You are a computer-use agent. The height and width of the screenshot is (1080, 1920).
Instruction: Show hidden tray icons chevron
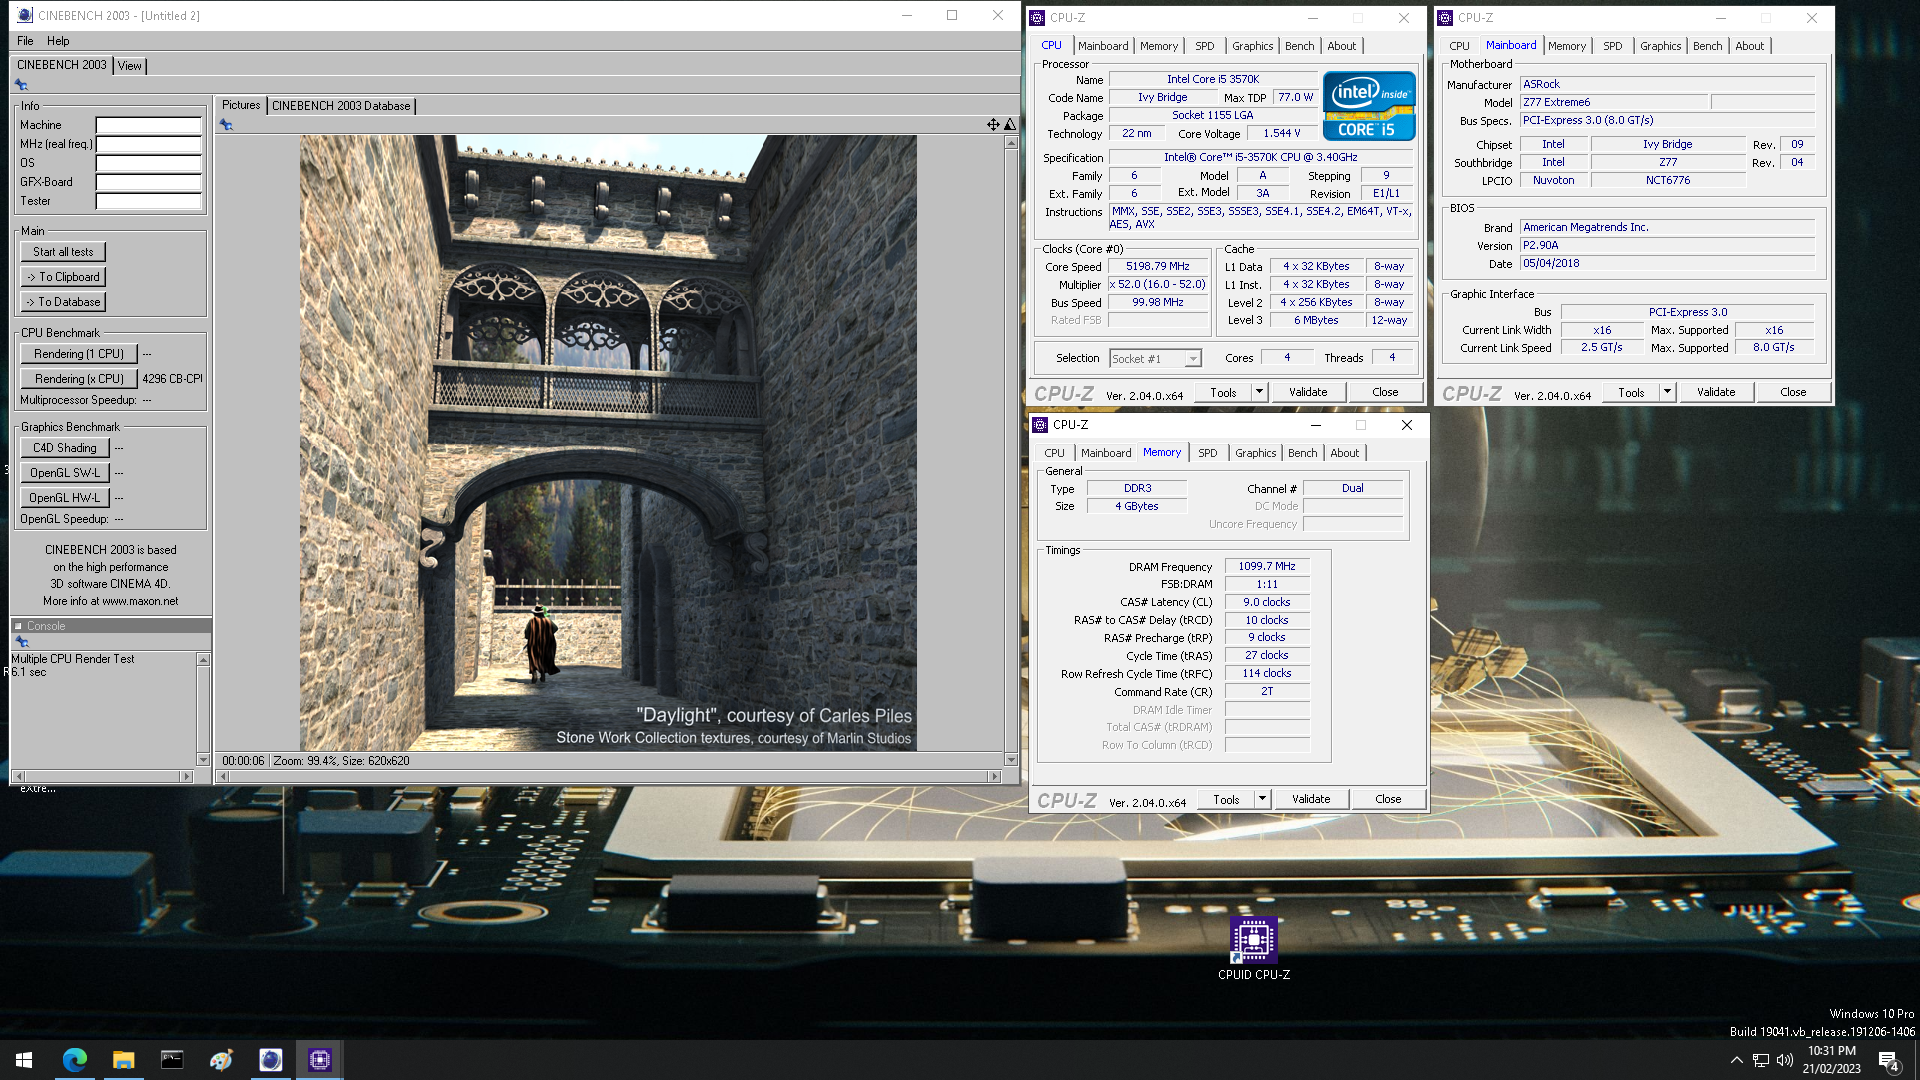pos(1736,1060)
